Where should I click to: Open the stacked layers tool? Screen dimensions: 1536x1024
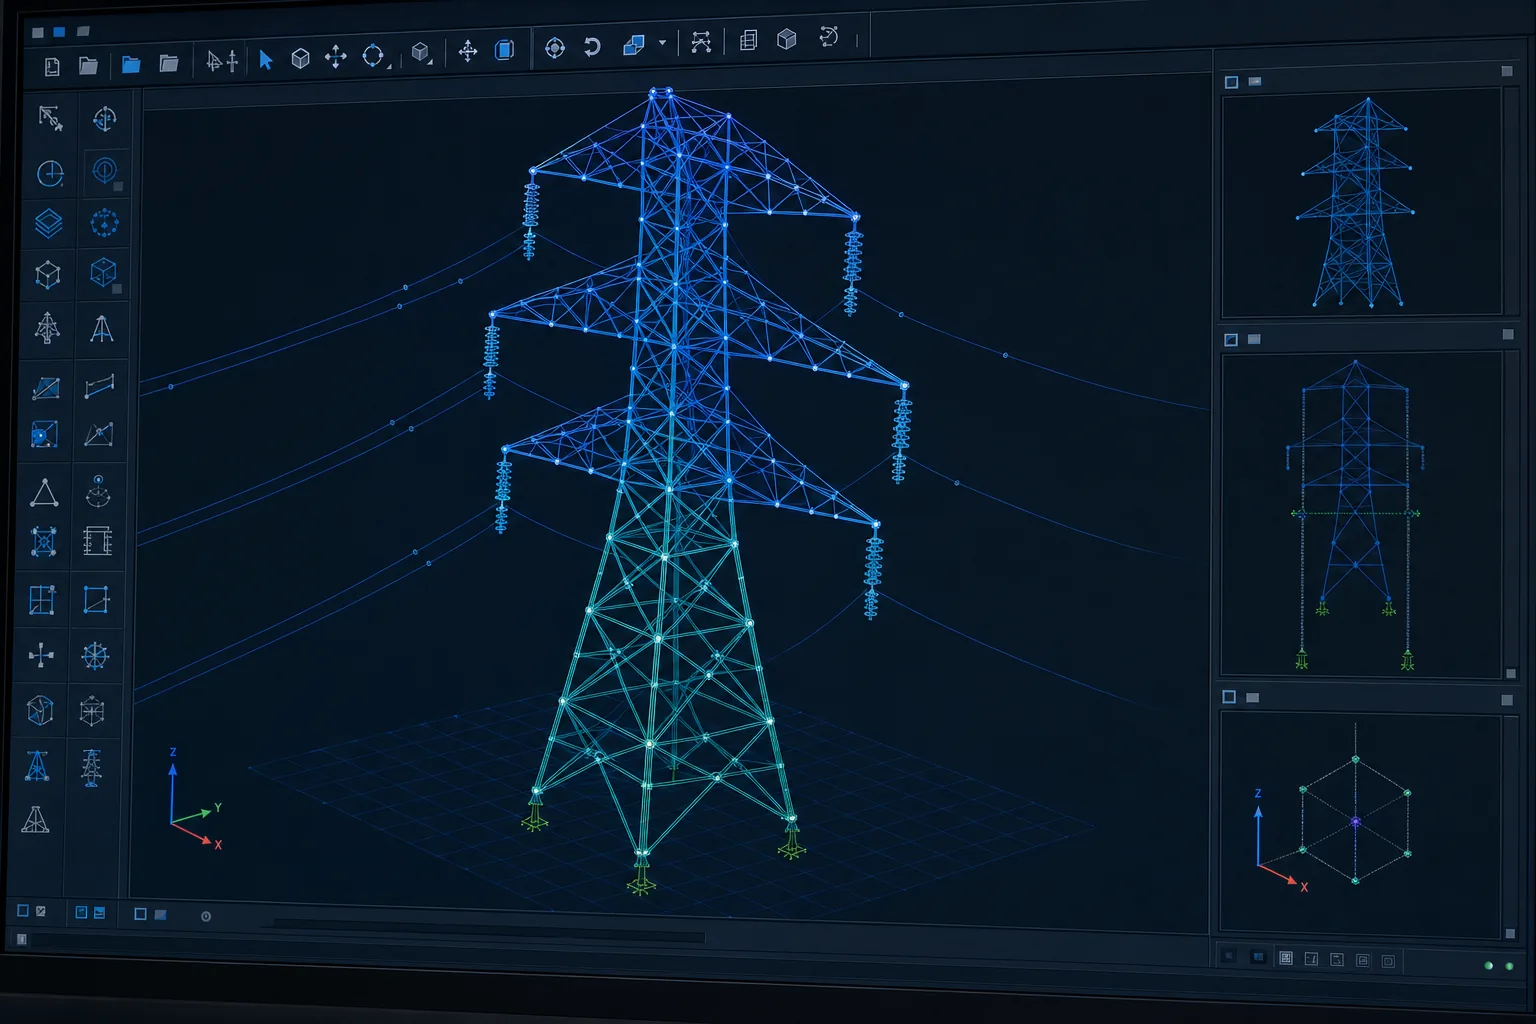click(x=48, y=223)
